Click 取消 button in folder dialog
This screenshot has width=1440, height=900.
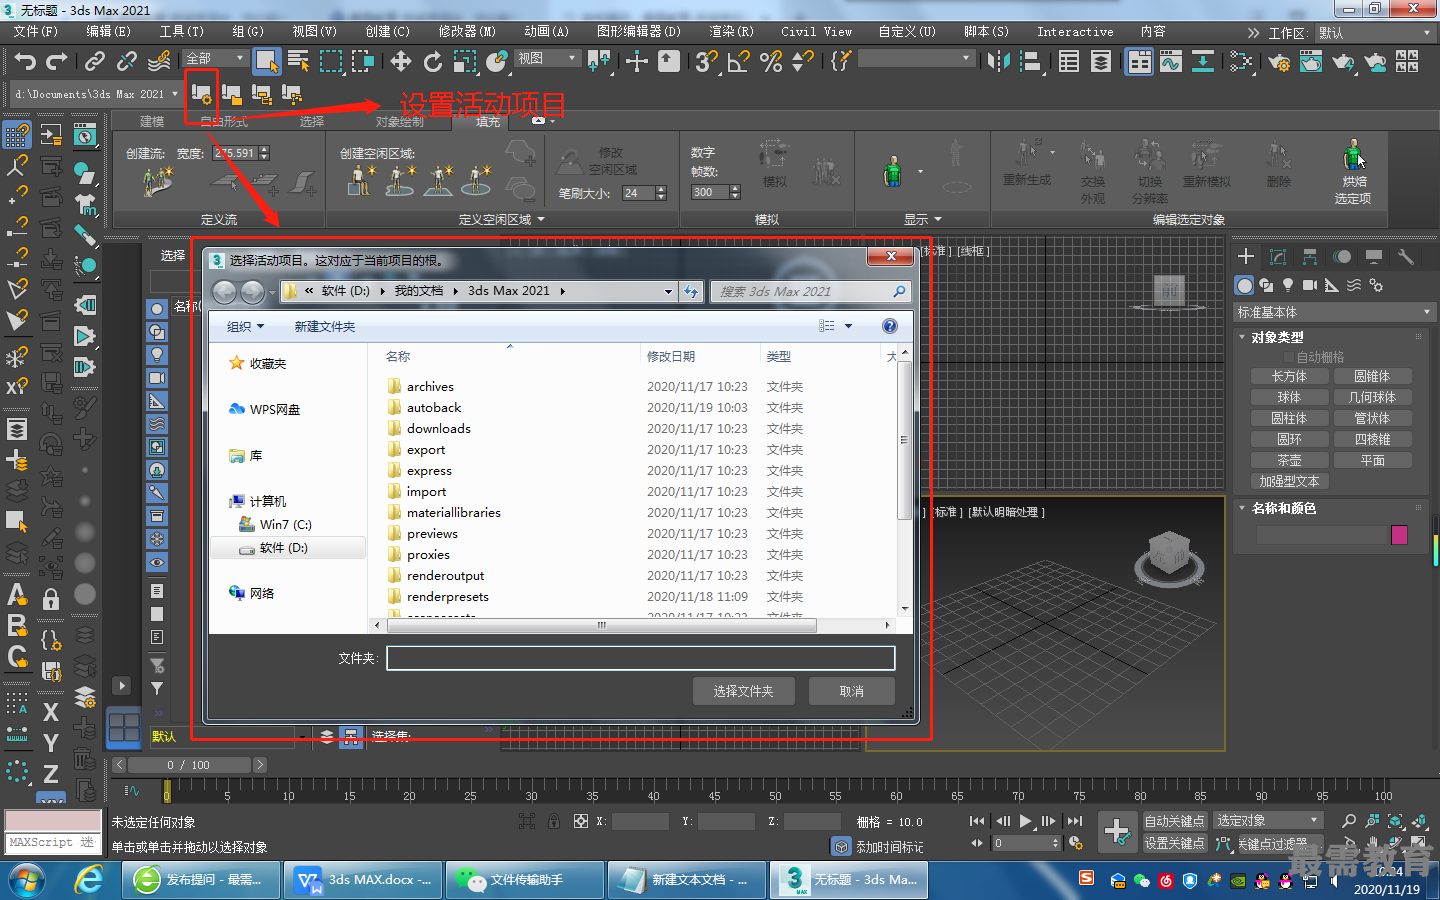click(x=851, y=691)
